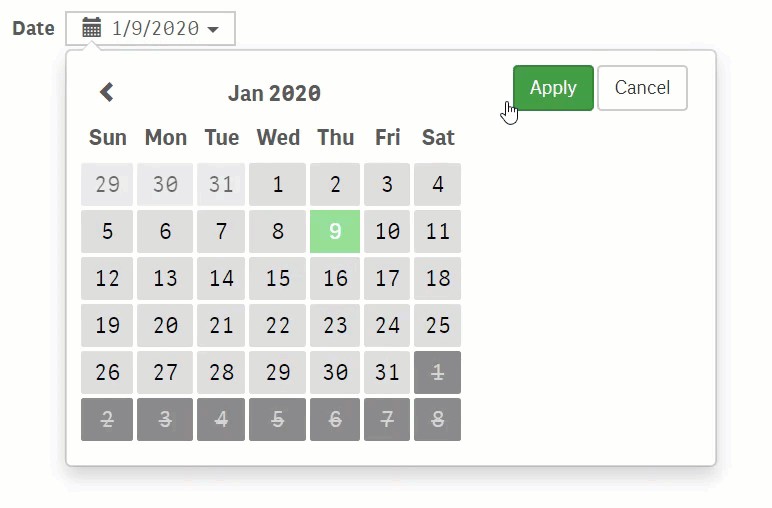Click the calendar icon in the Date field

tap(92, 28)
